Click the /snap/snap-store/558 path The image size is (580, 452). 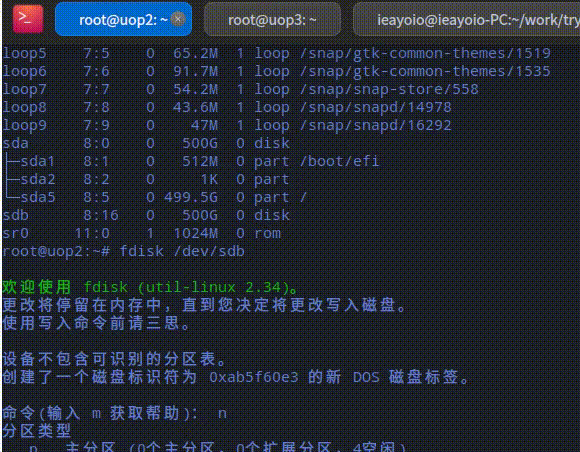coord(389,89)
